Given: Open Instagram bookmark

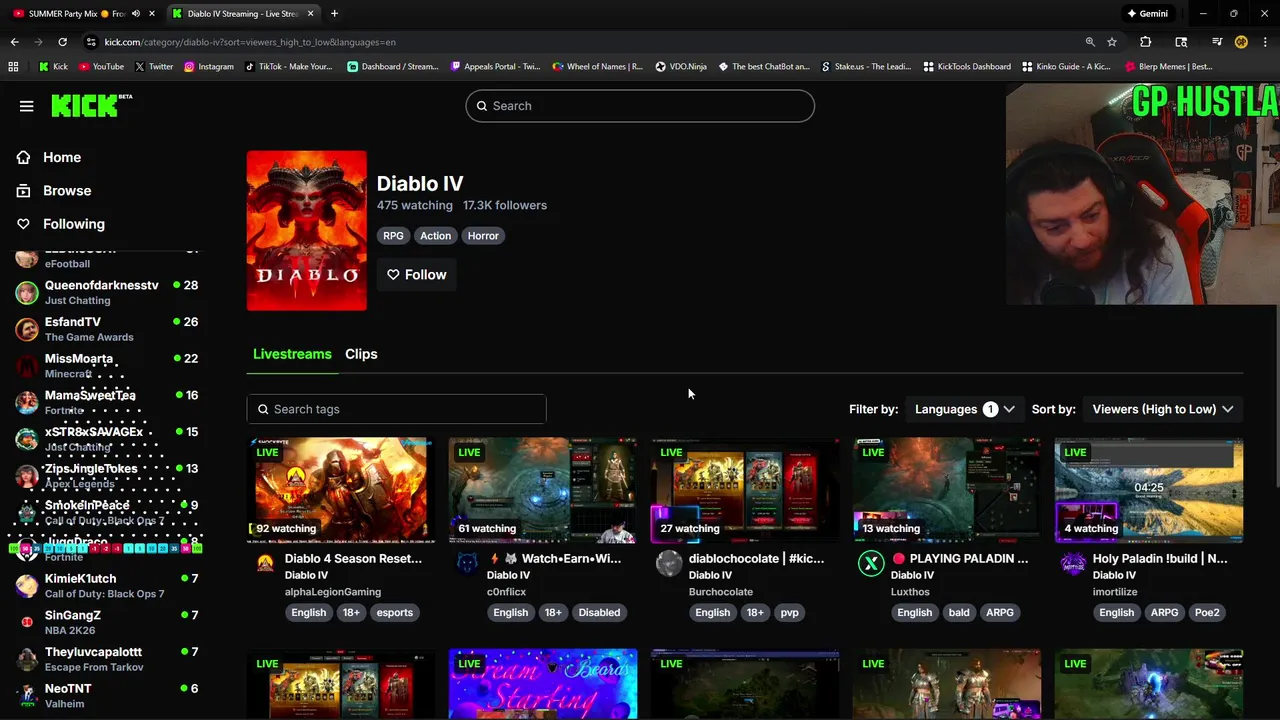Looking at the screenshot, I should click(209, 67).
